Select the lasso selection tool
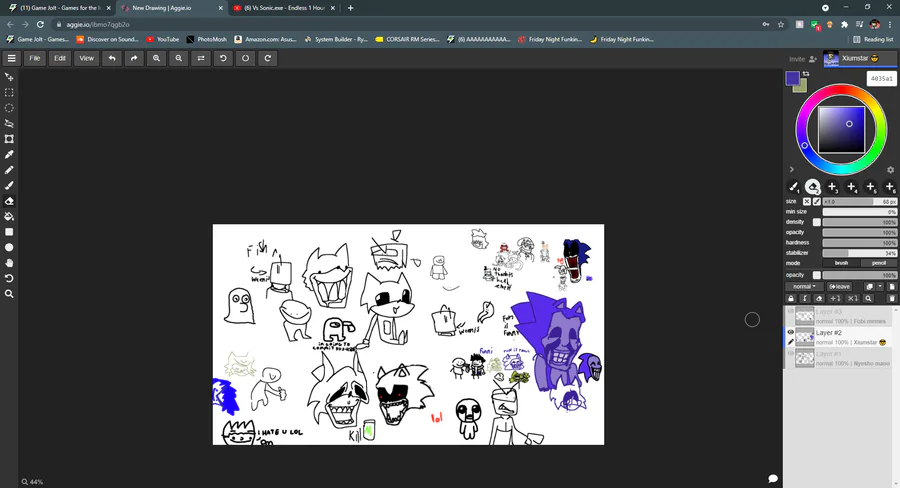This screenshot has height=488, width=900. [x=9, y=123]
